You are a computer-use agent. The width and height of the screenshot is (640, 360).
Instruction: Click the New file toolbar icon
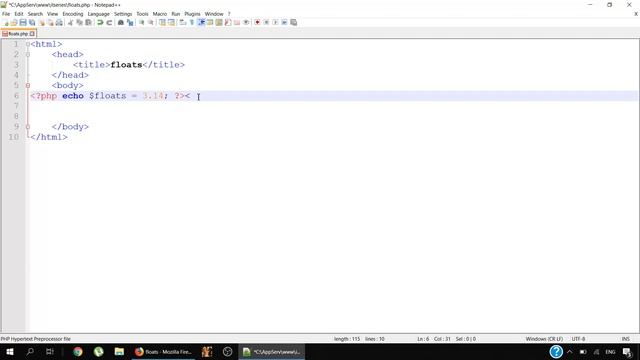click(5, 22)
